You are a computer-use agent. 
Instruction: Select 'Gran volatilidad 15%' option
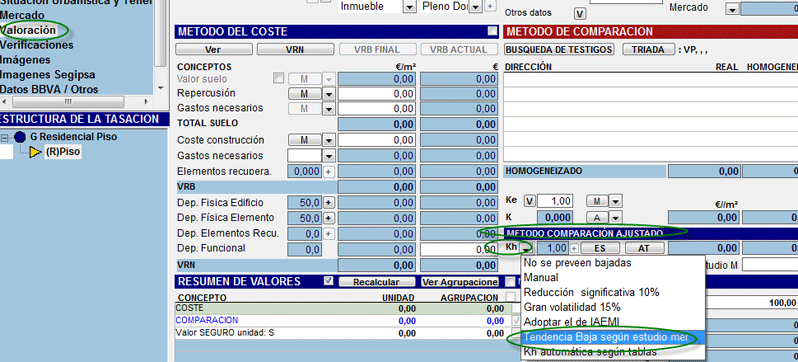point(612,308)
